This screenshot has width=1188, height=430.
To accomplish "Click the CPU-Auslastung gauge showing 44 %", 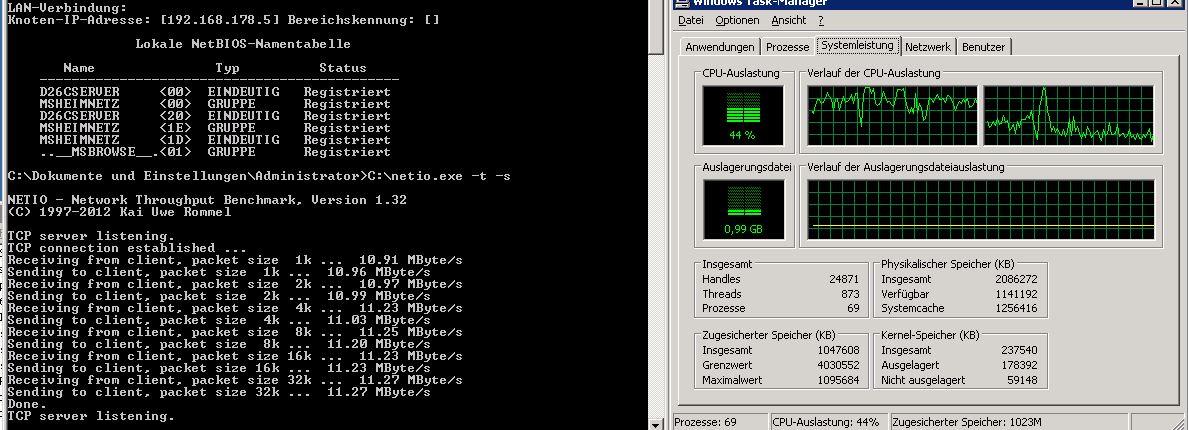I will click(742, 113).
